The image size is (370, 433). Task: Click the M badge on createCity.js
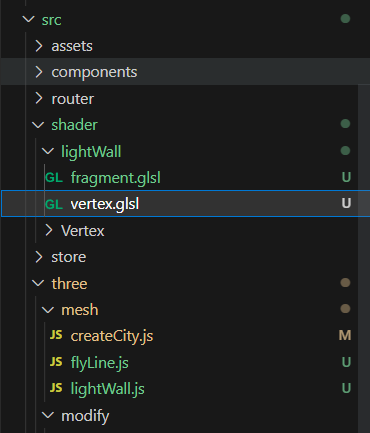pyautogui.click(x=345, y=335)
